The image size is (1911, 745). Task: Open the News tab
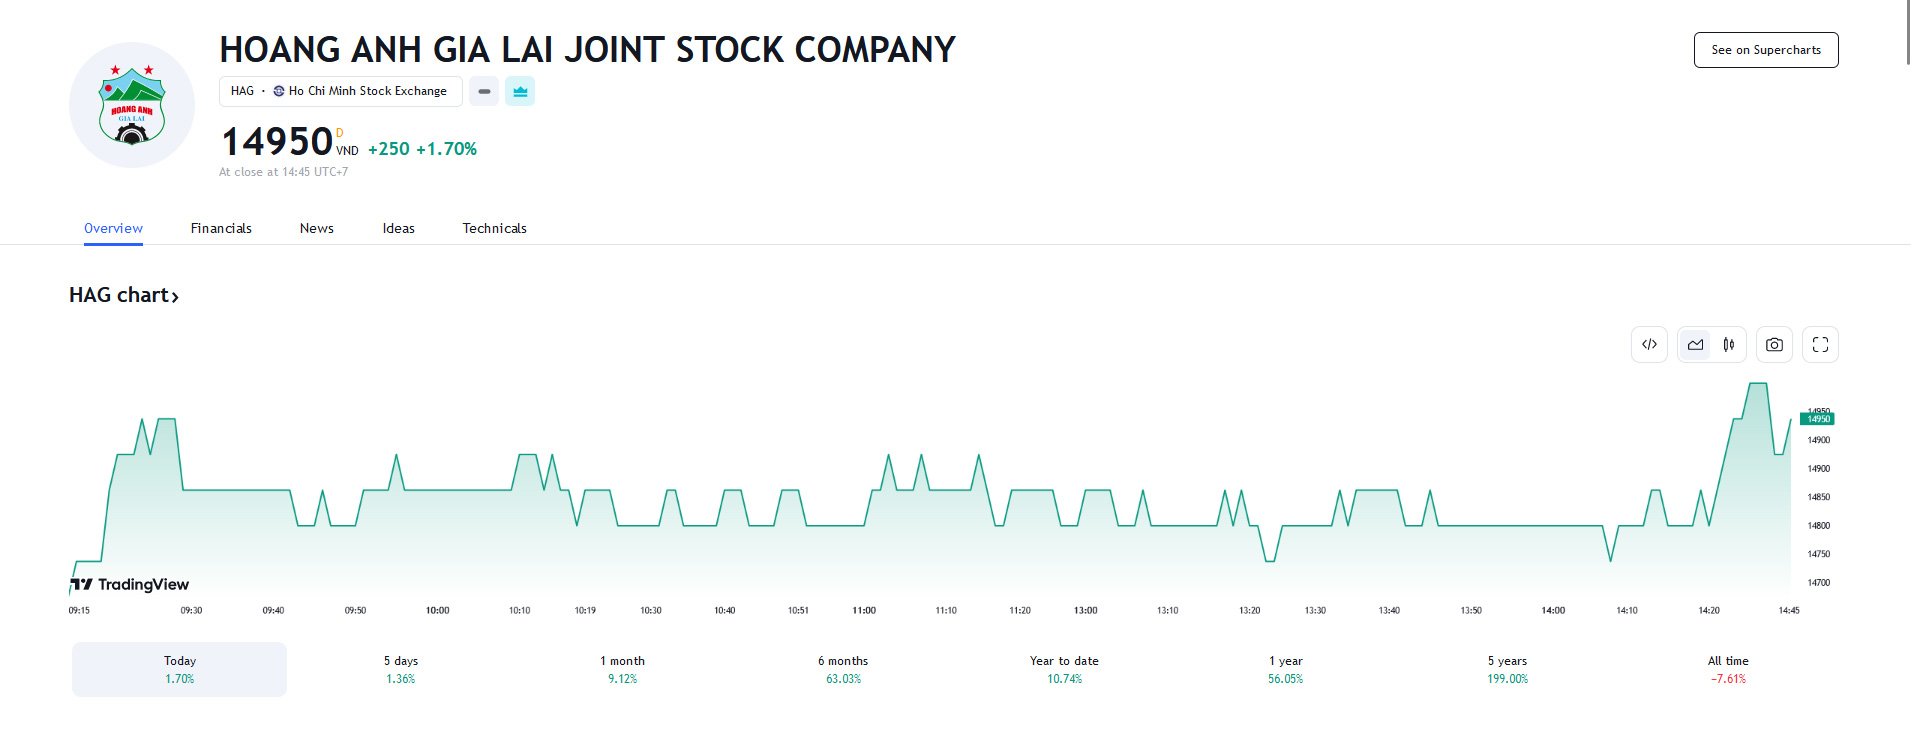316,228
